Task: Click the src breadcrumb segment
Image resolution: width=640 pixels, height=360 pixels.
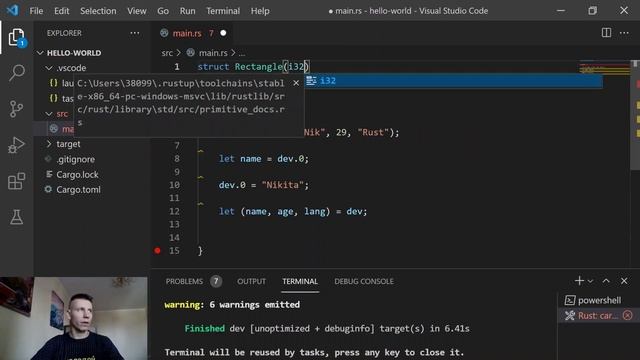Action: click(167, 53)
